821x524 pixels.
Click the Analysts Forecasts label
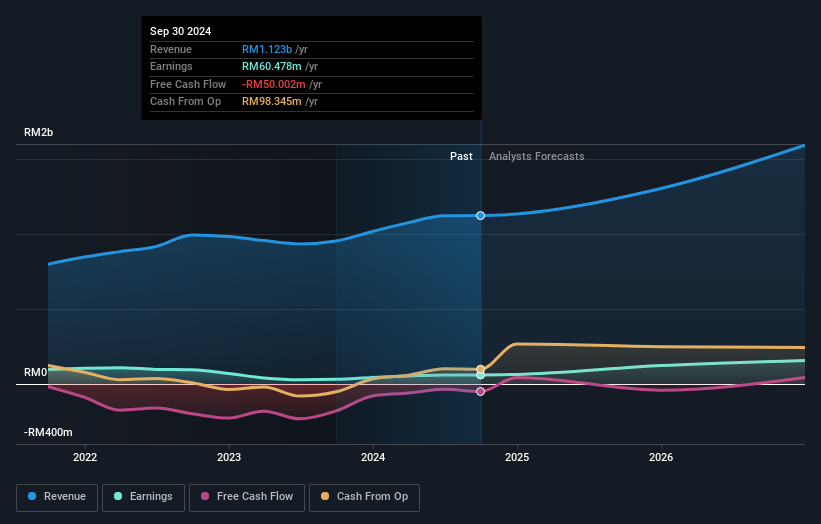pos(537,156)
